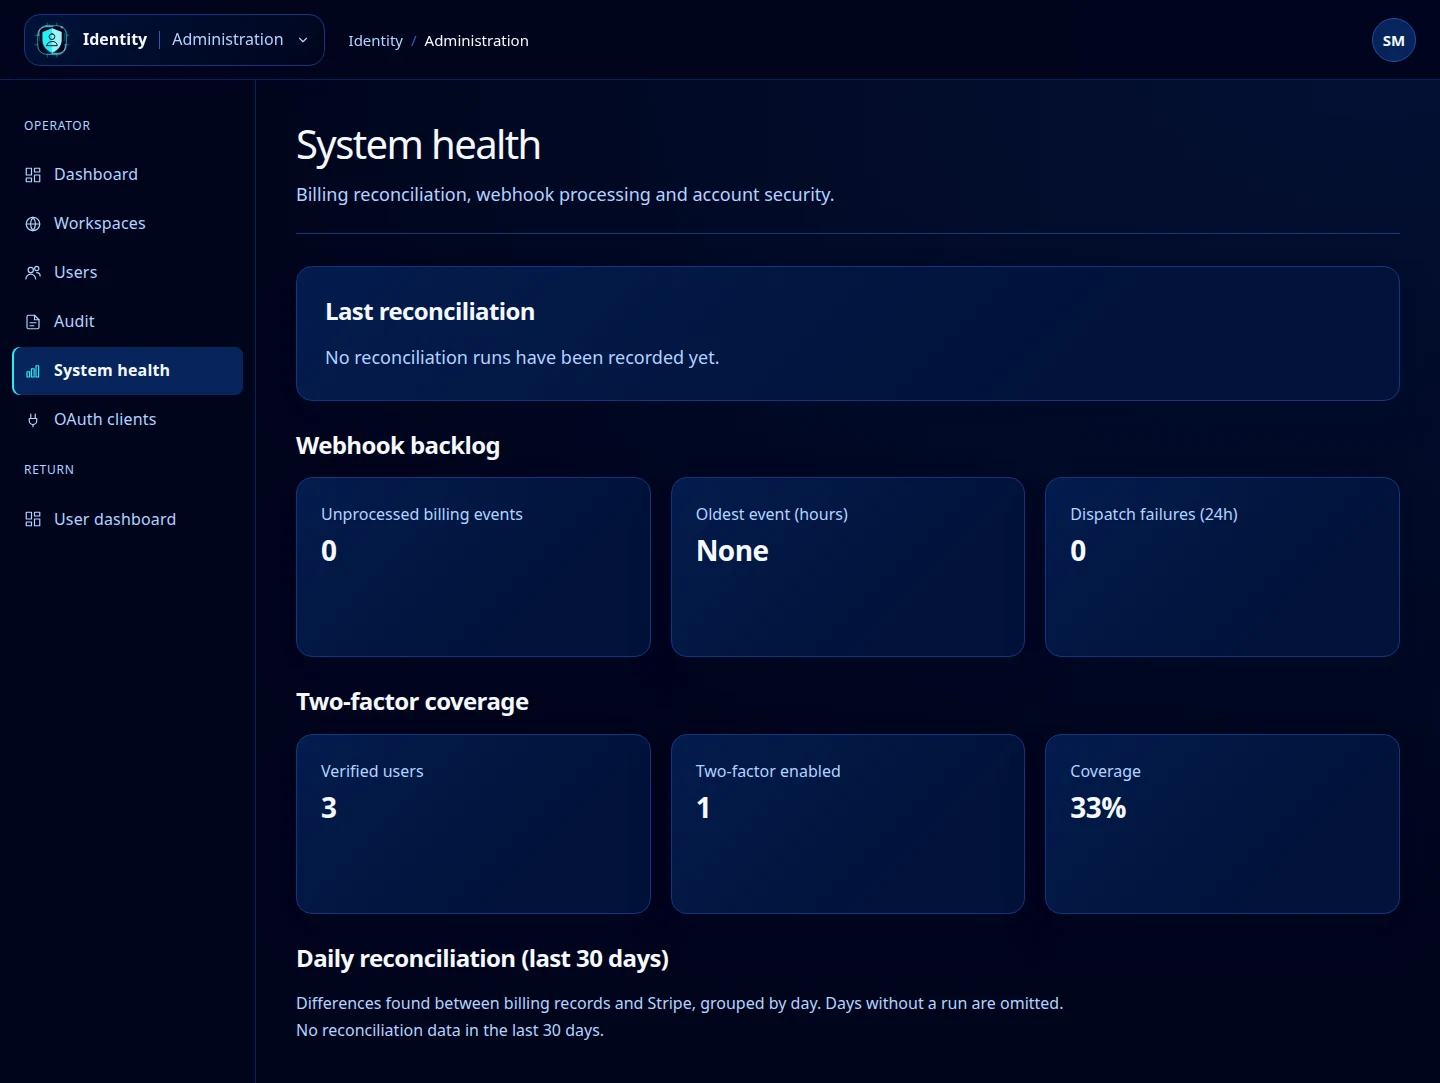Select the System health sidebar item
Image resolution: width=1440 pixels, height=1083 pixels.
127,370
